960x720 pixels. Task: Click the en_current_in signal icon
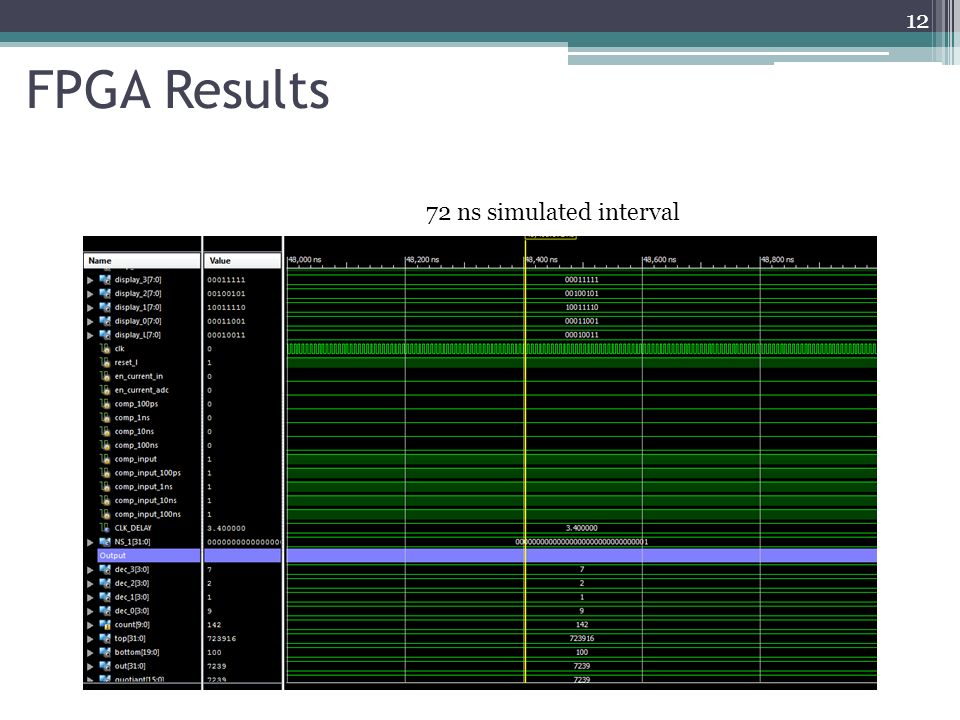tap(105, 376)
